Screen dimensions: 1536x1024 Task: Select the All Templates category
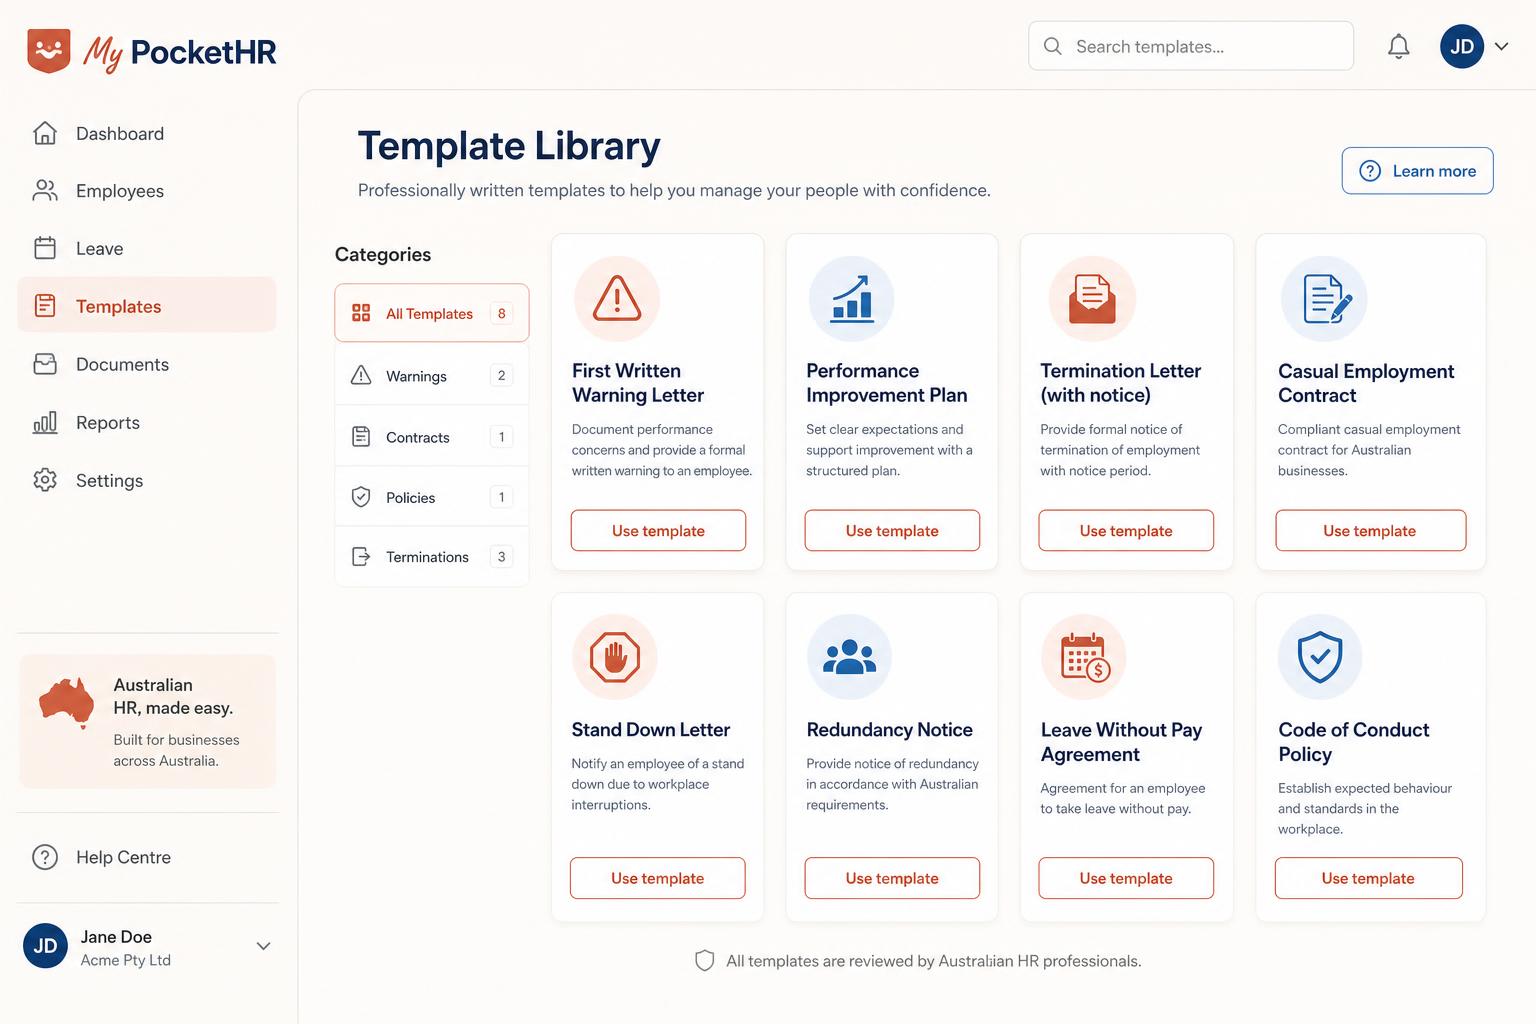coord(432,313)
